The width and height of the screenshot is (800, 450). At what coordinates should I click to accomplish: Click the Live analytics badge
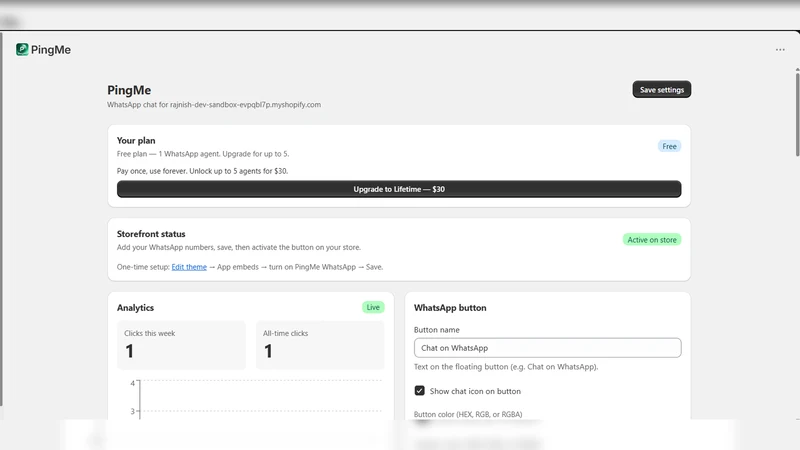pos(373,307)
